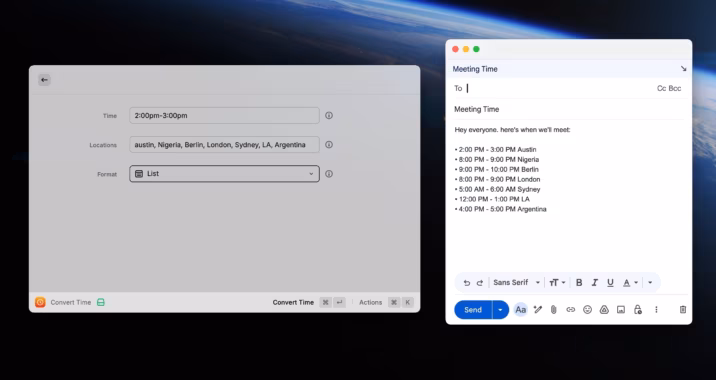Click the line '2:00 PM - 3:00 PM Austin'
Viewport: 716px width, 380px height.
pos(495,149)
